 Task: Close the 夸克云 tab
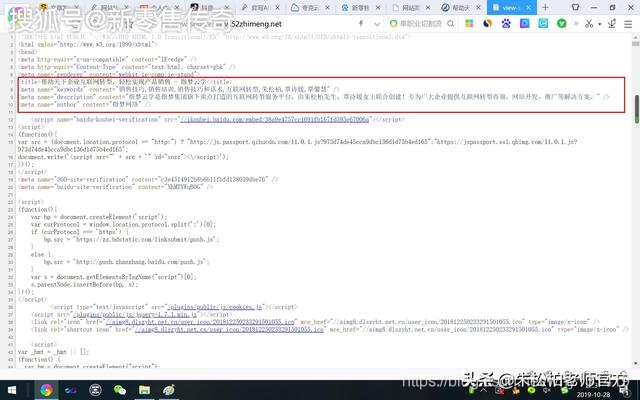328,8
